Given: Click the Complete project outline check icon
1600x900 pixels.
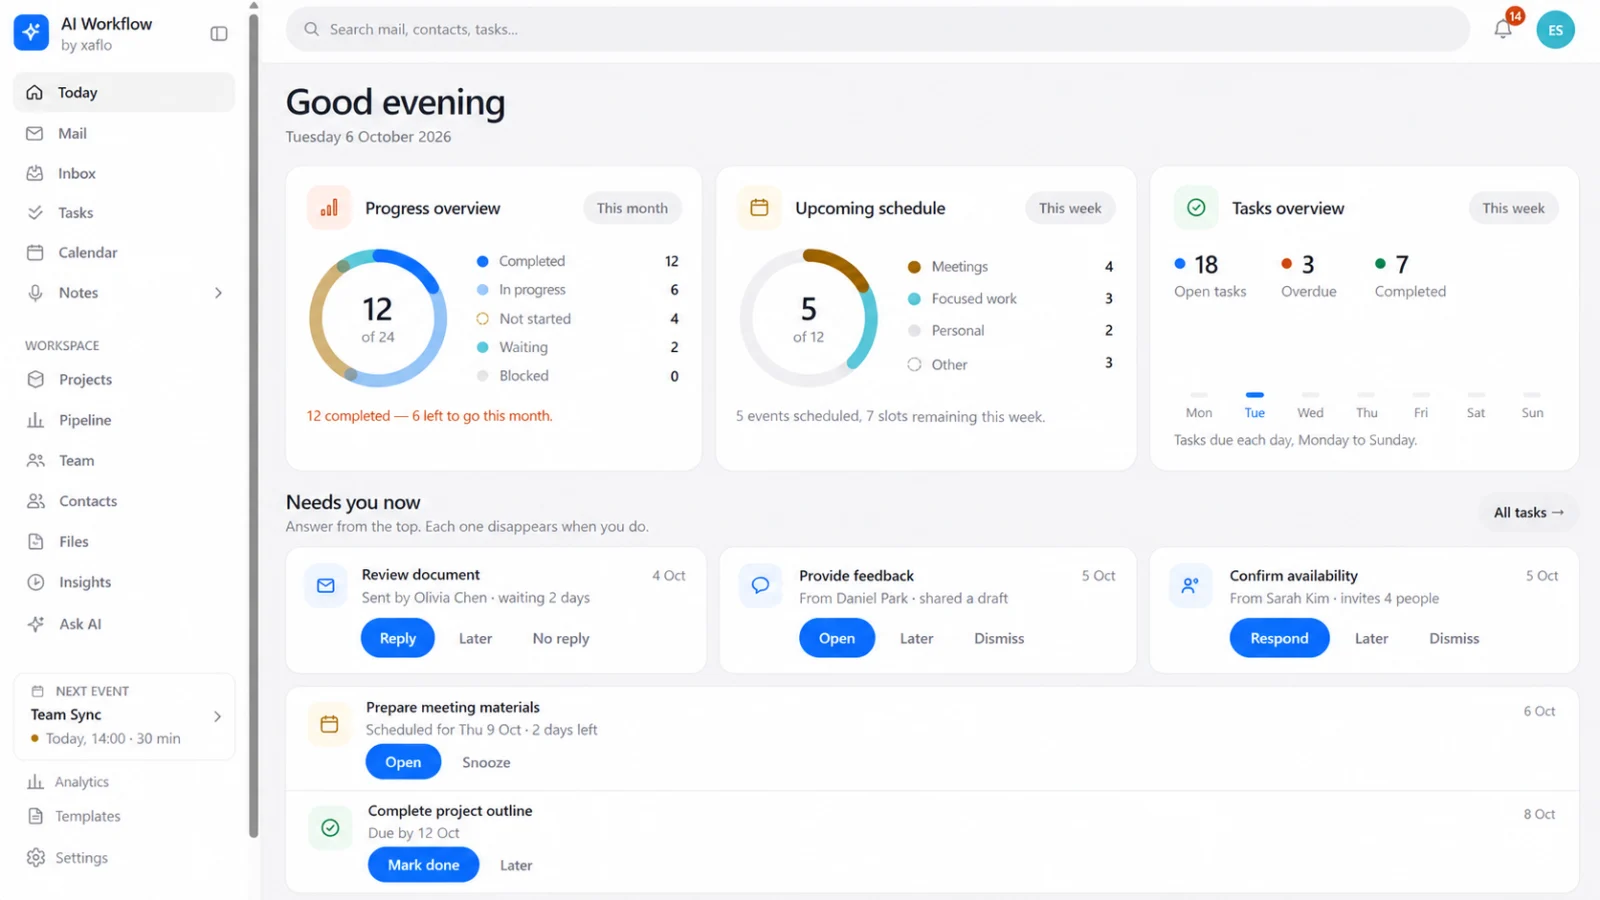Looking at the screenshot, I should pos(330,827).
